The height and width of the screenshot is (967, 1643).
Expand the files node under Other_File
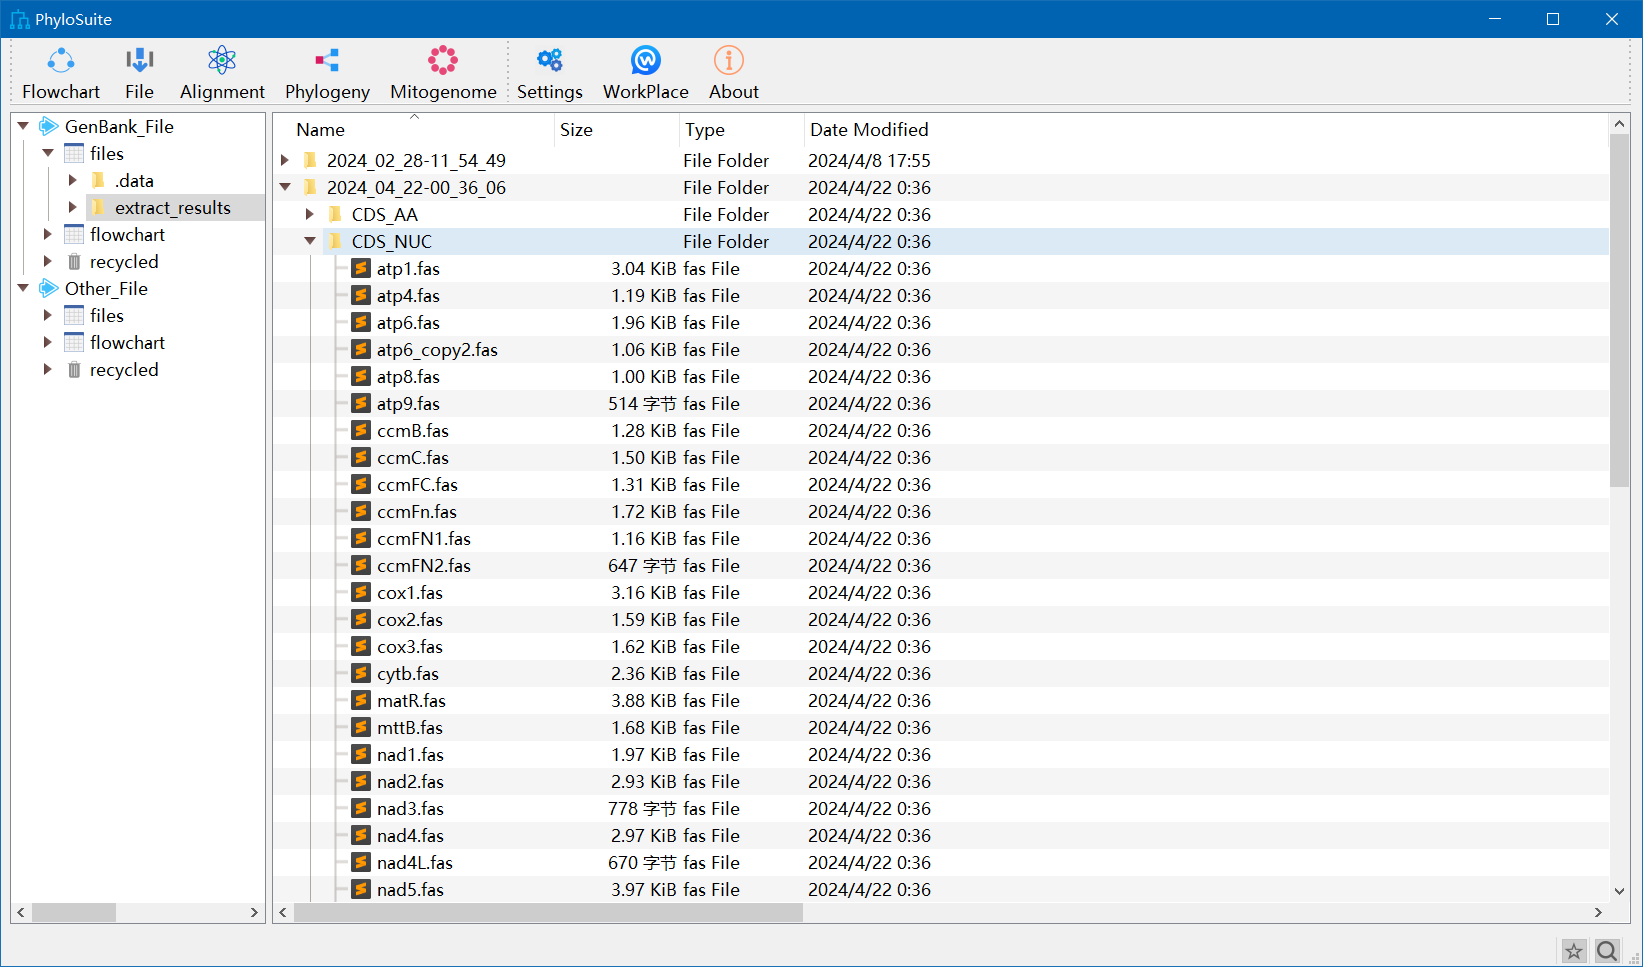pos(47,315)
